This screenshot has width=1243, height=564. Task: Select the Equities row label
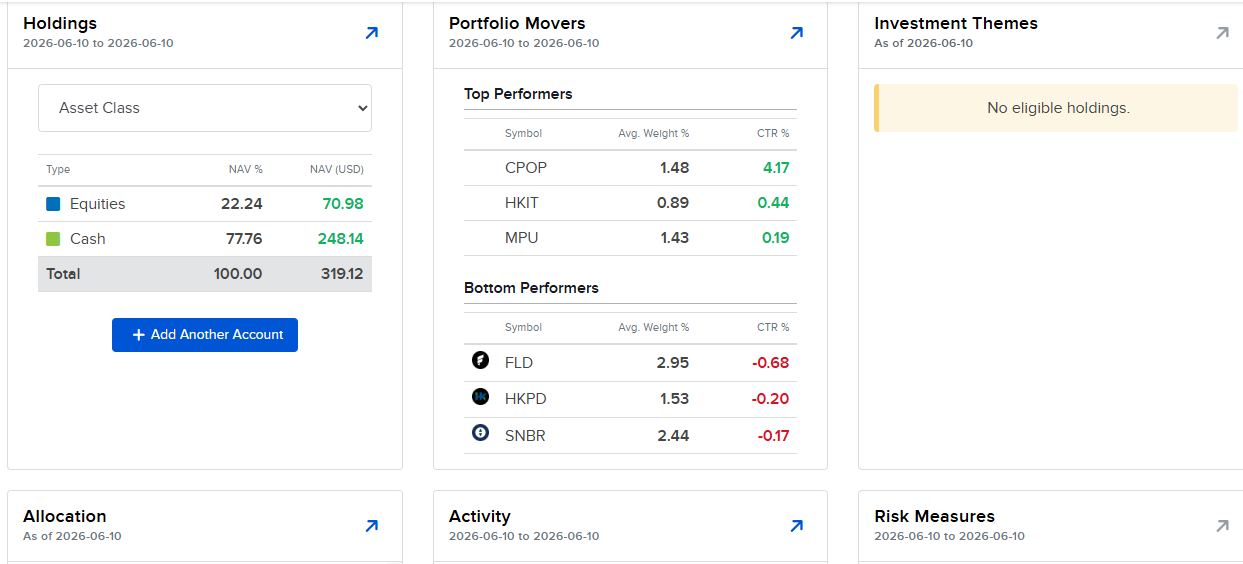pyautogui.click(x=97, y=204)
